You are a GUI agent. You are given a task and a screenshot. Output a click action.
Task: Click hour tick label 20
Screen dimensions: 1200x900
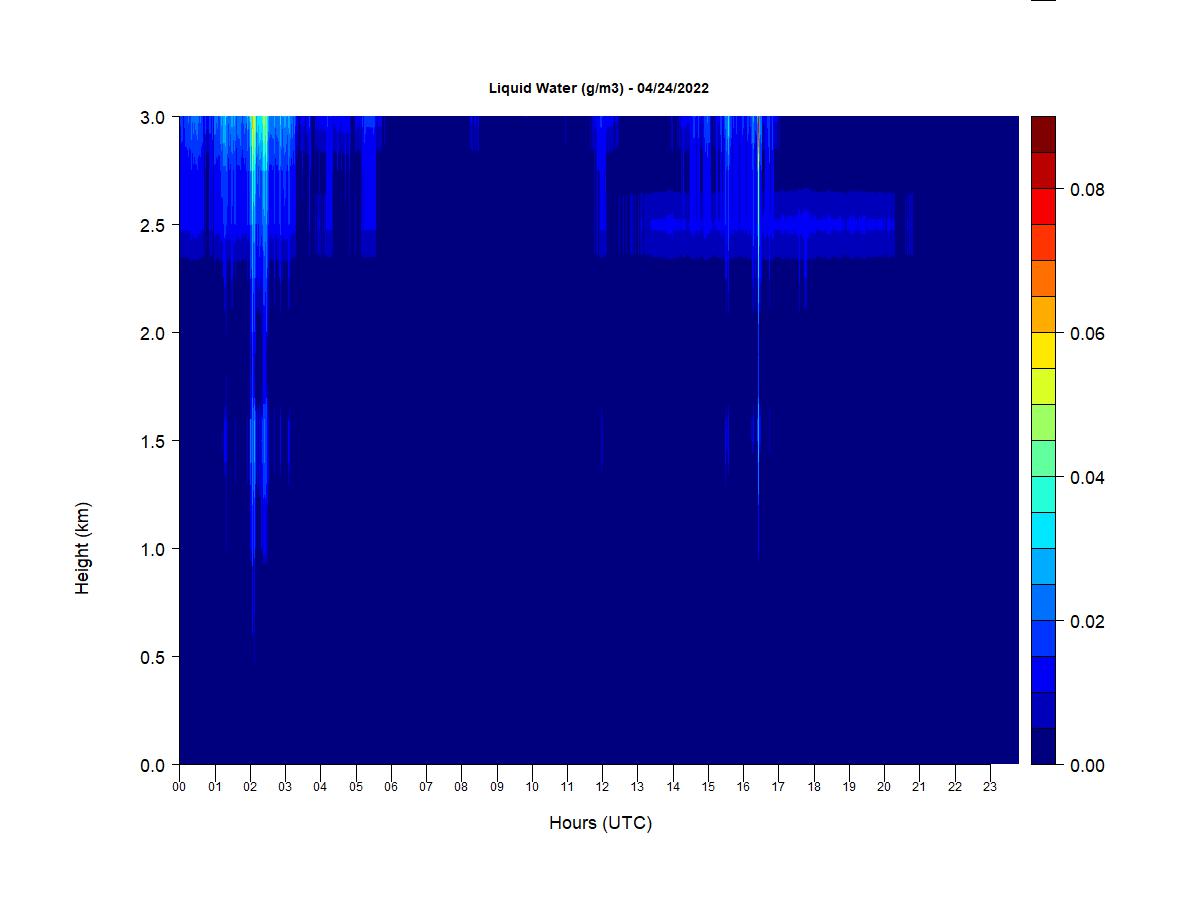click(x=884, y=787)
